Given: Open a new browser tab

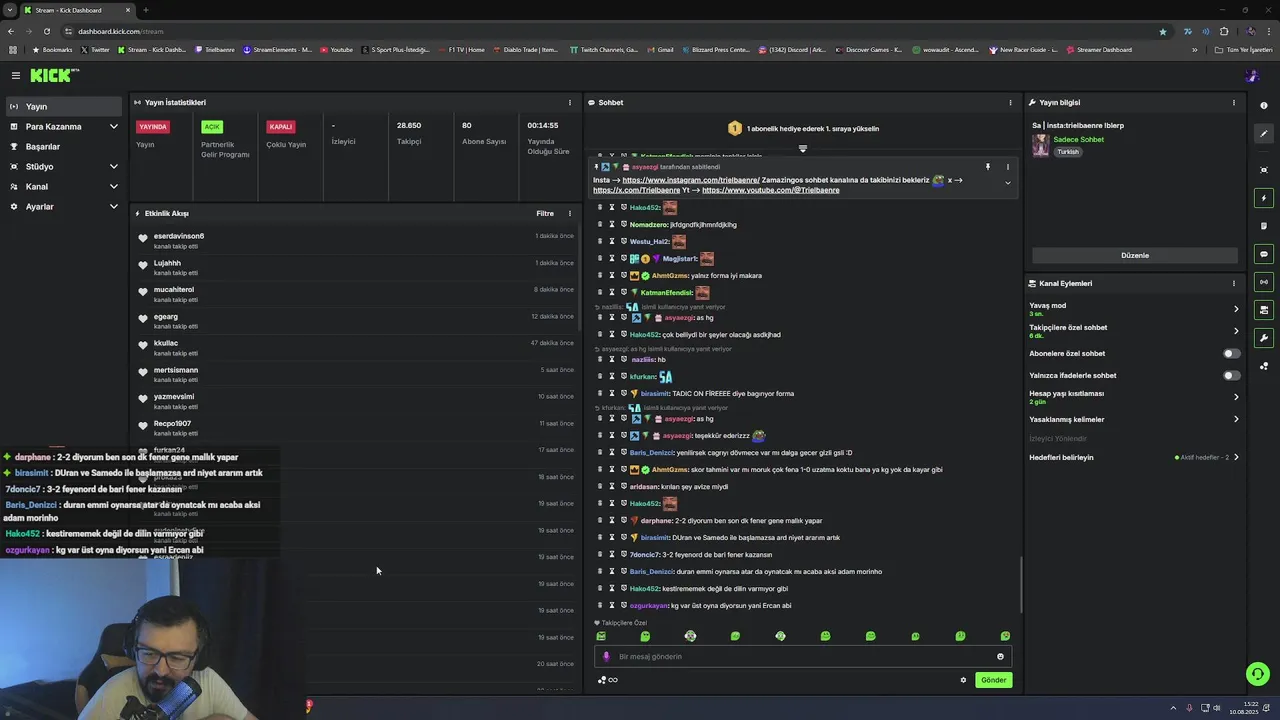Looking at the screenshot, I should [x=146, y=10].
